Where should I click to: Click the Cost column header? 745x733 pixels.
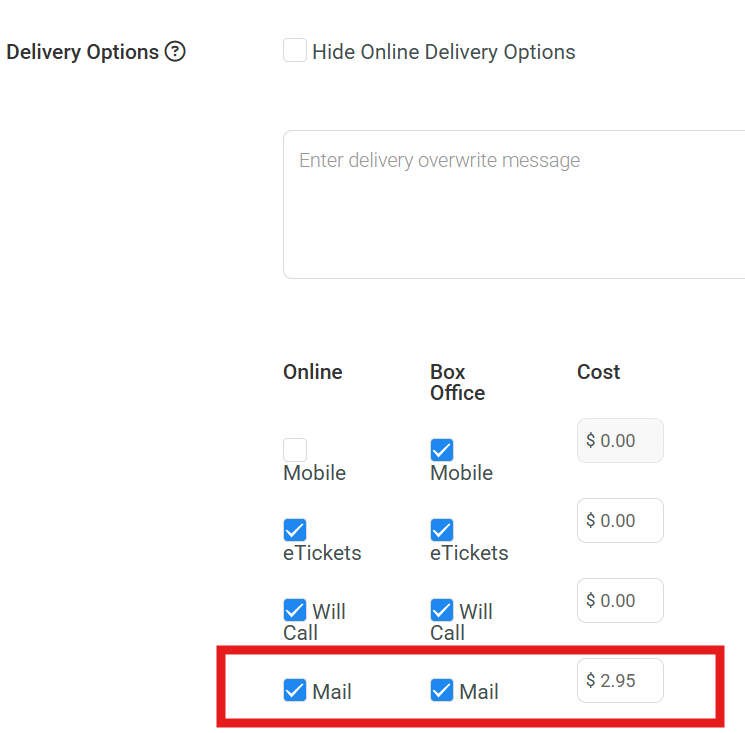click(598, 372)
